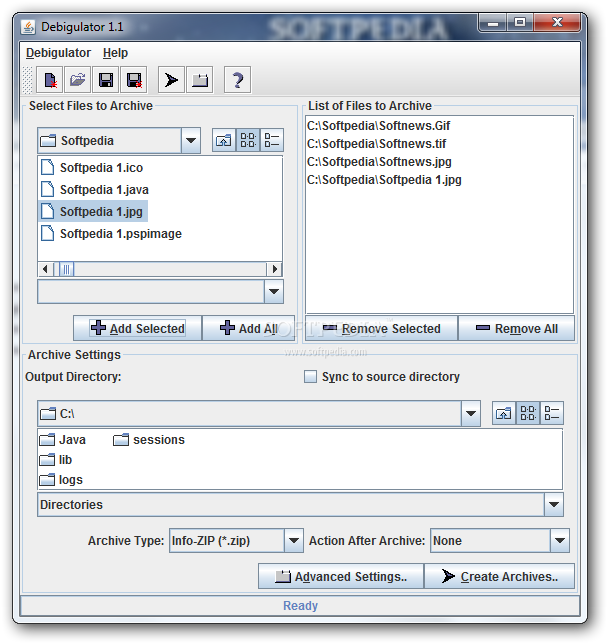Go up one folder in source browser
Image resolution: width=608 pixels, height=644 pixels.
(224, 140)
